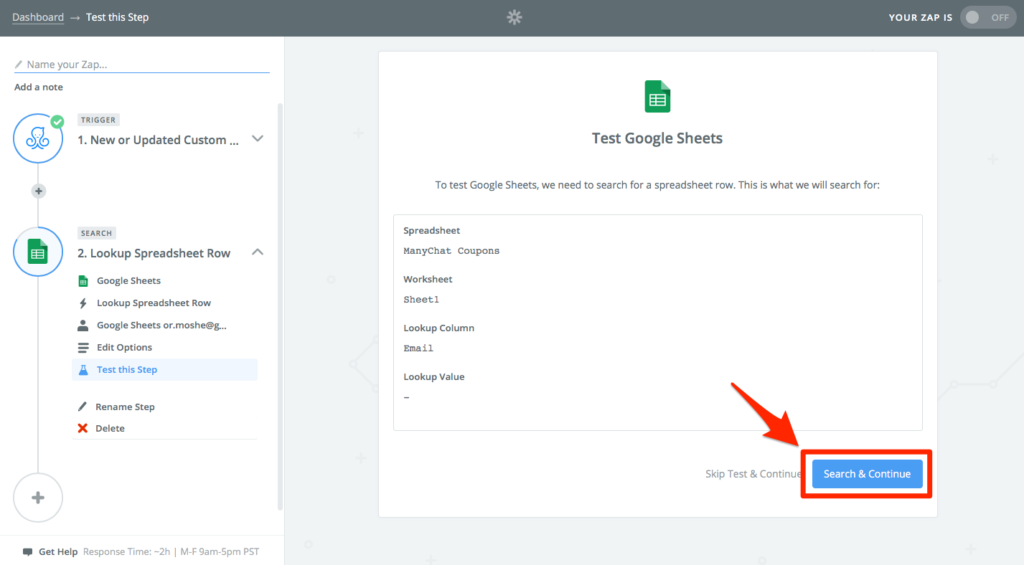
Task: Collapse the Lookup Spreadsheet Row step
Action: 257,251
